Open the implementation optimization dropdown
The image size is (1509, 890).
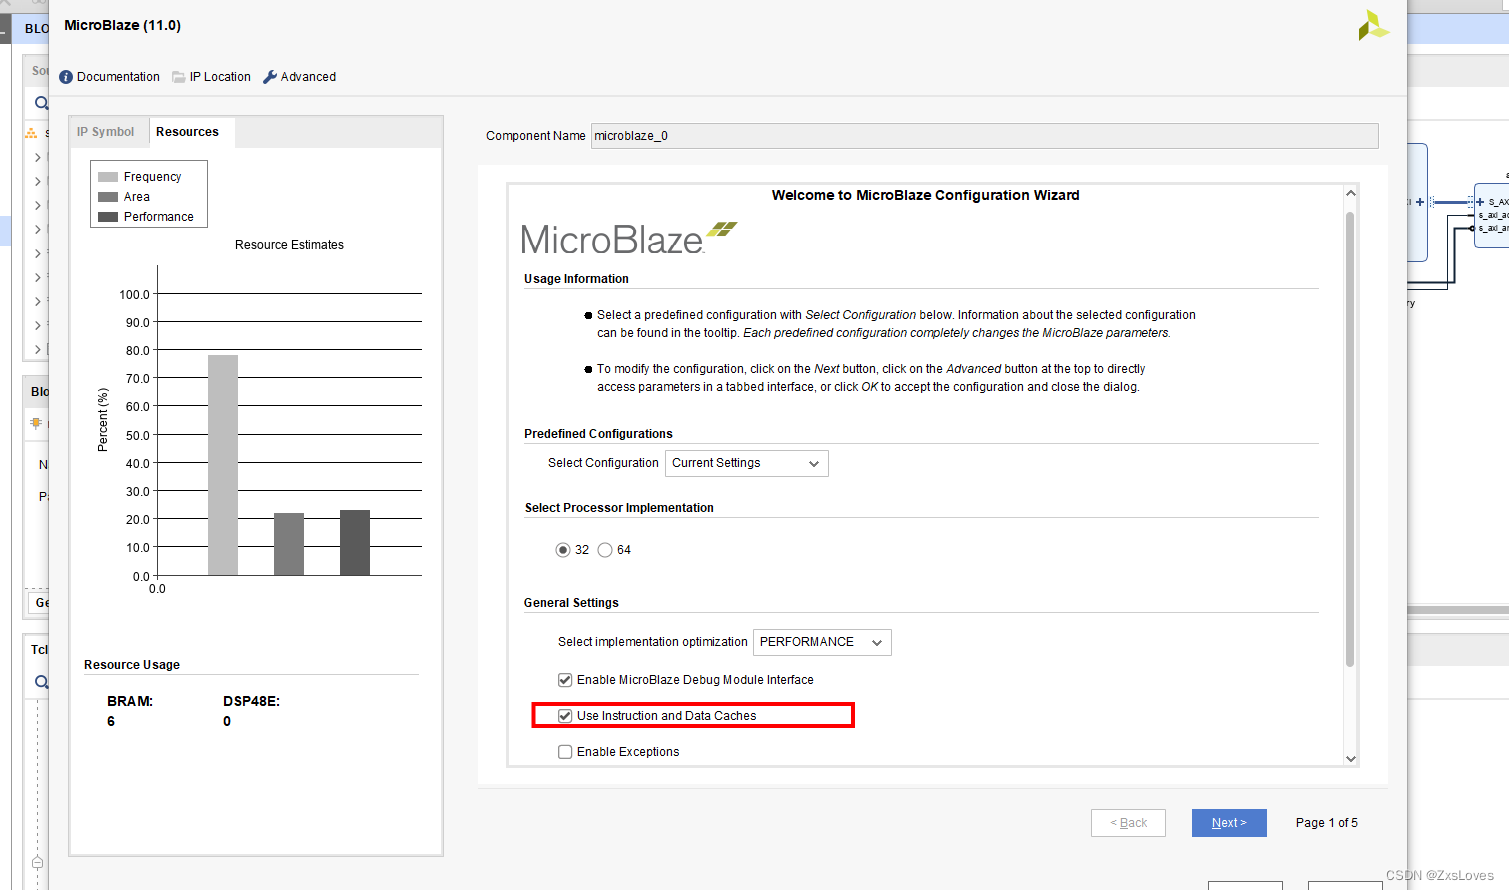pyautogui.click(x=821, y=642)
